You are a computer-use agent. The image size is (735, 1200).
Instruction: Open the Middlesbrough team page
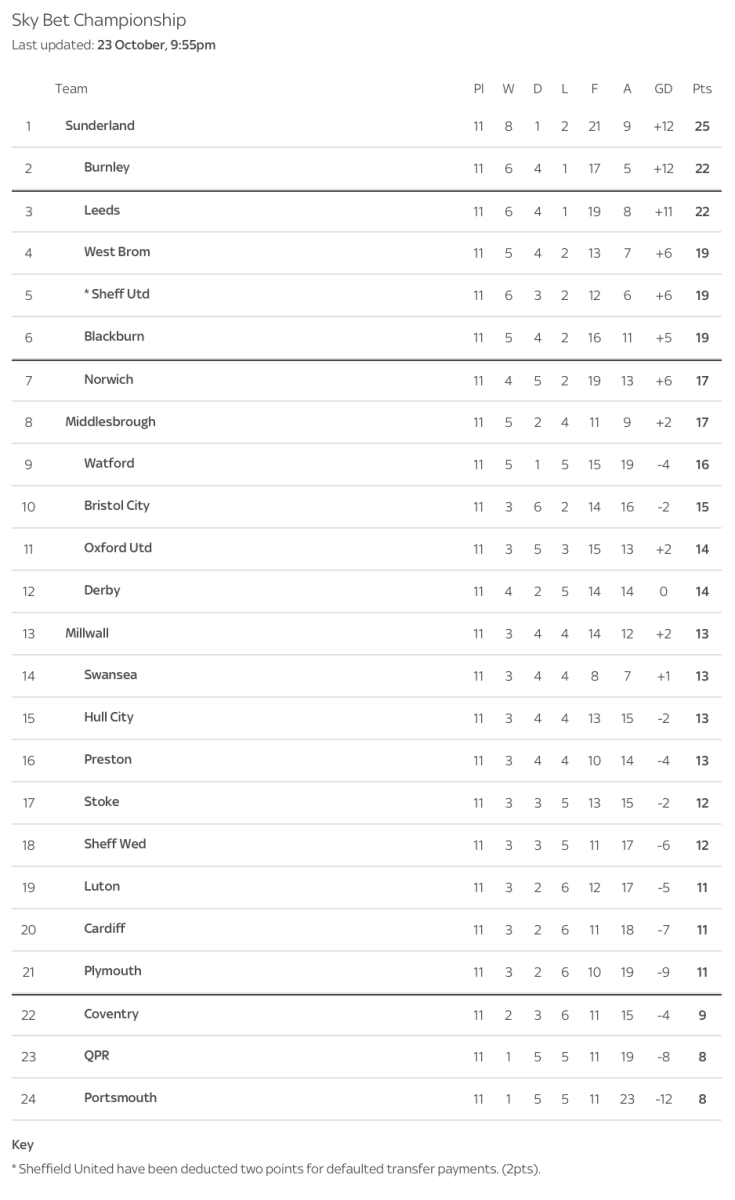pos(110,422)
